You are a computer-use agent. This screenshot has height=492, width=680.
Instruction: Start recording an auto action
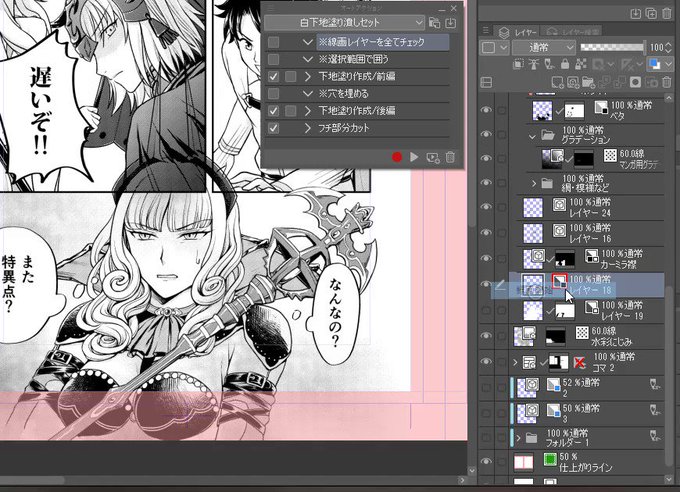[396, 157]
